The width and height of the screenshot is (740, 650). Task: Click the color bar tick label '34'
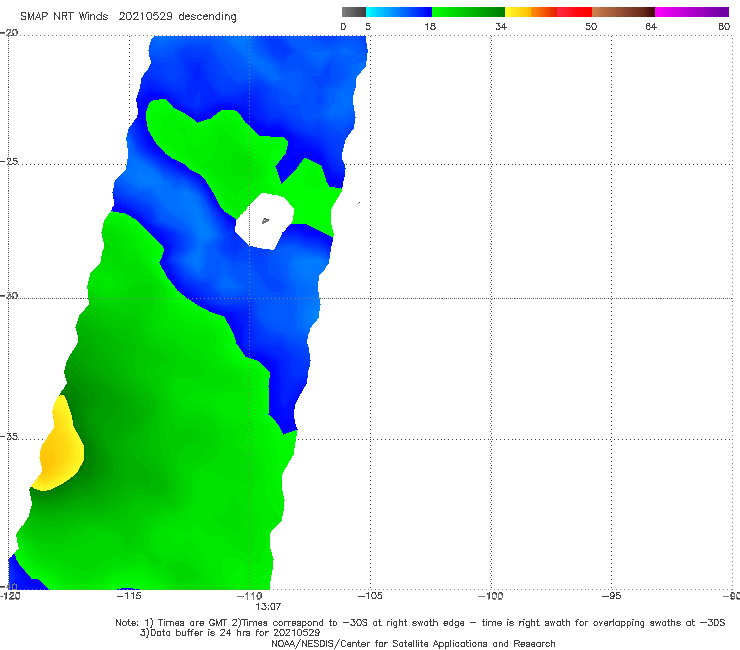501,26
